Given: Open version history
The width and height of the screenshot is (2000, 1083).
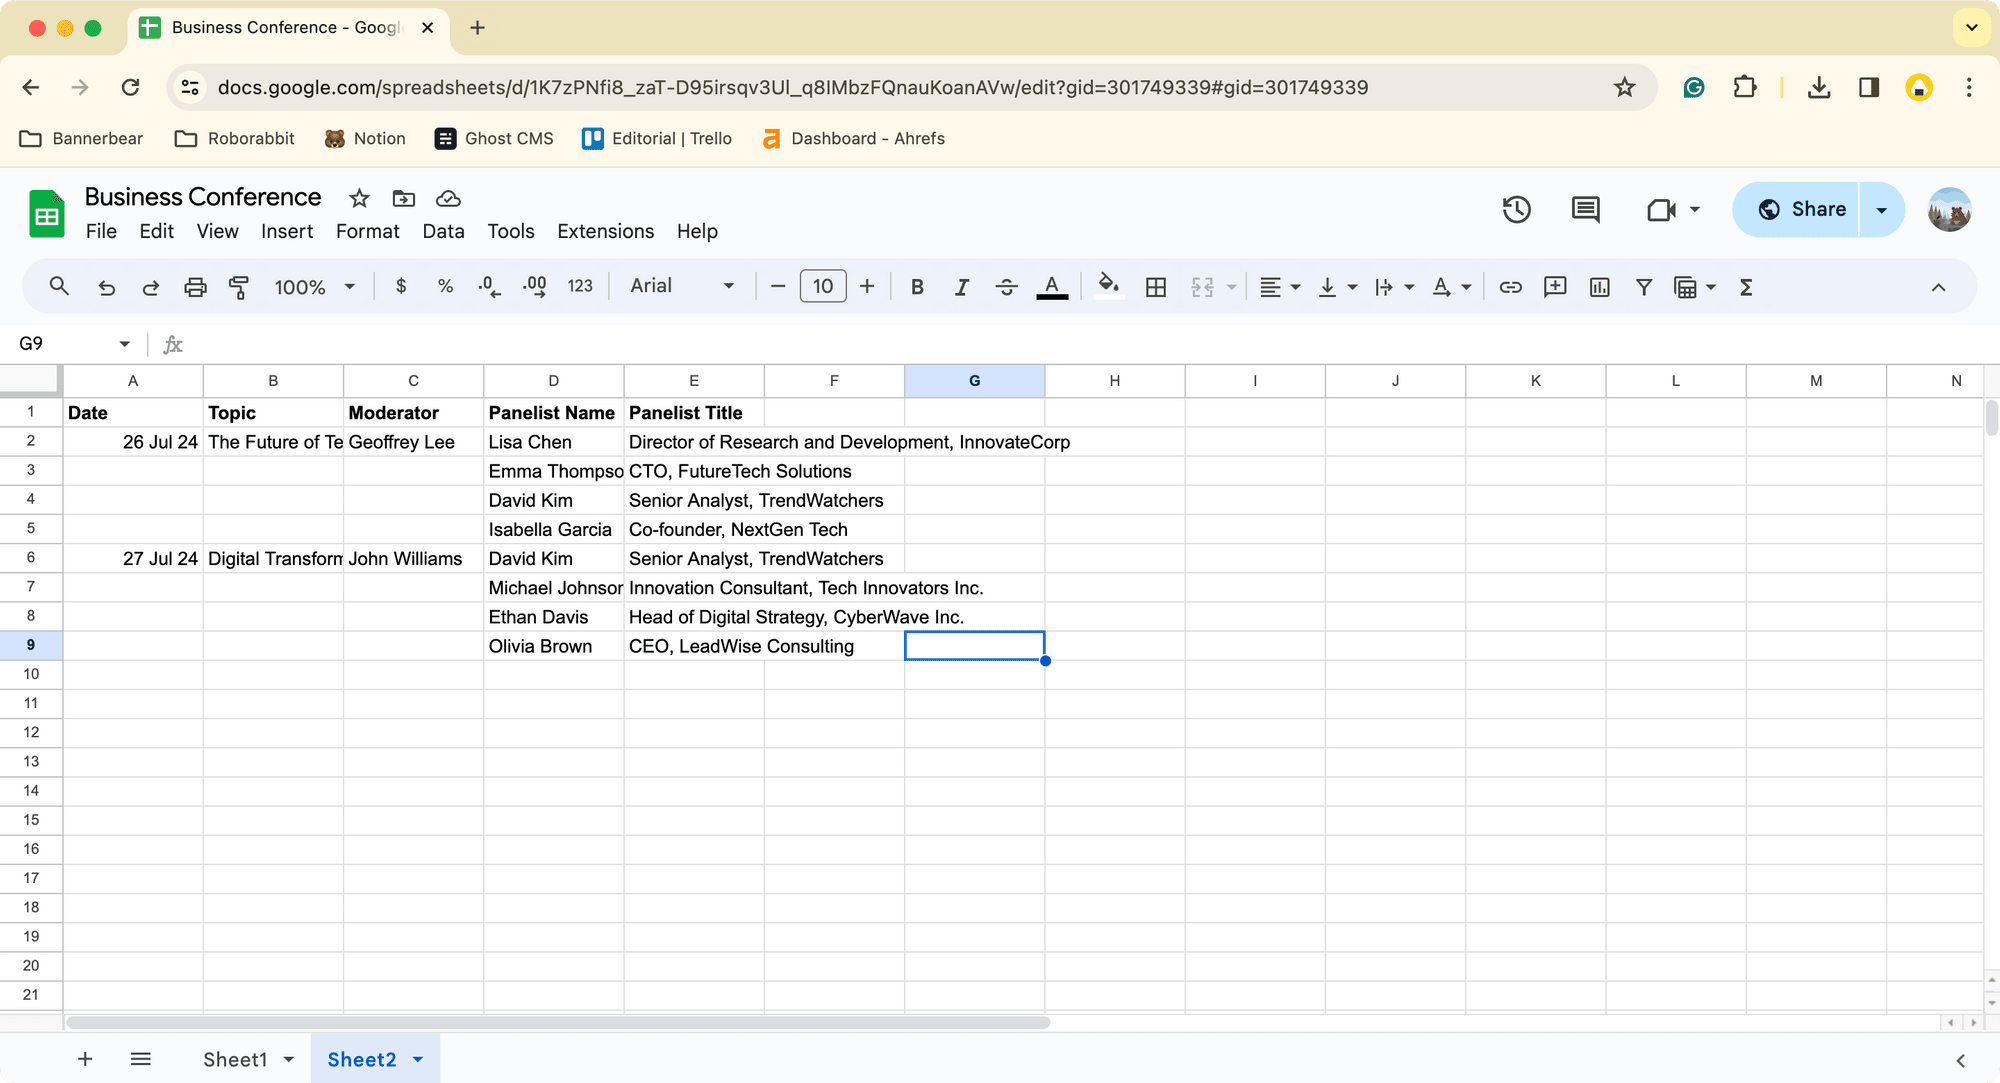Looking at the screenshot, I should pyautogui.click(x=1516, y=209).
